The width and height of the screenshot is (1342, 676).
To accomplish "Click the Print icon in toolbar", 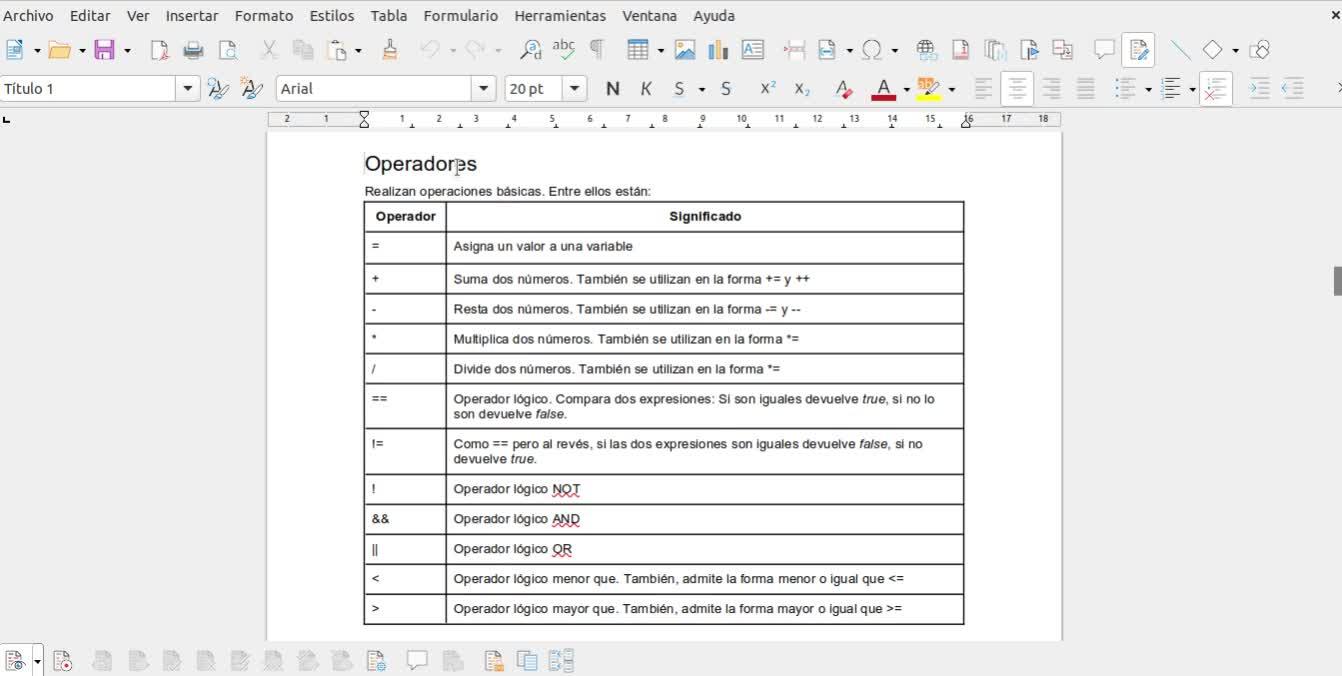I will (194, 50).
